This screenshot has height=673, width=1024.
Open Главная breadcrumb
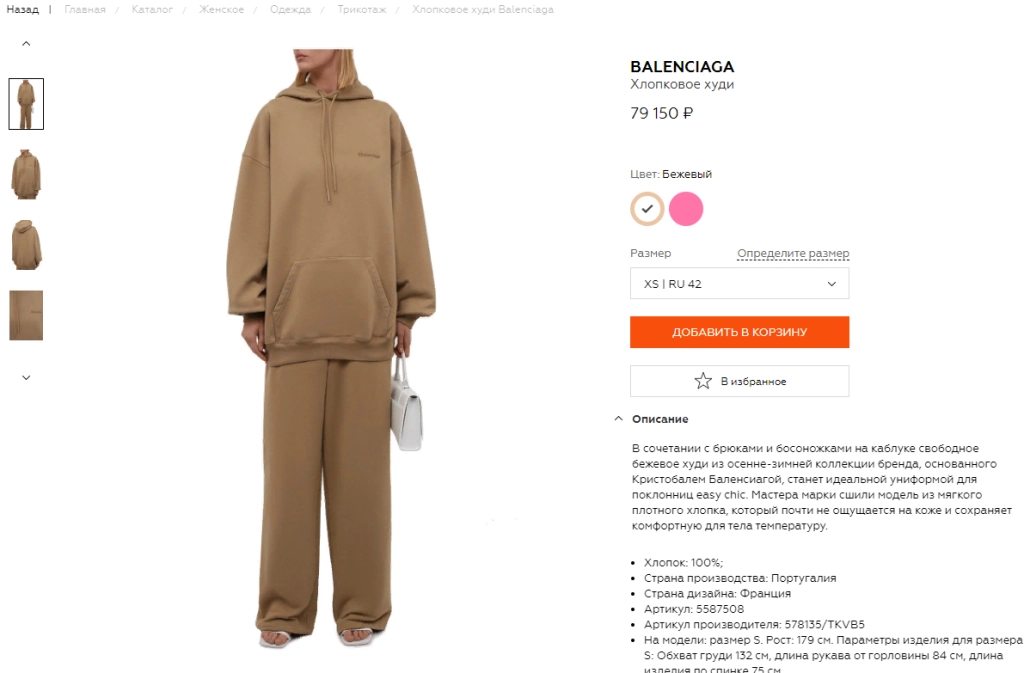coord(85,10)
